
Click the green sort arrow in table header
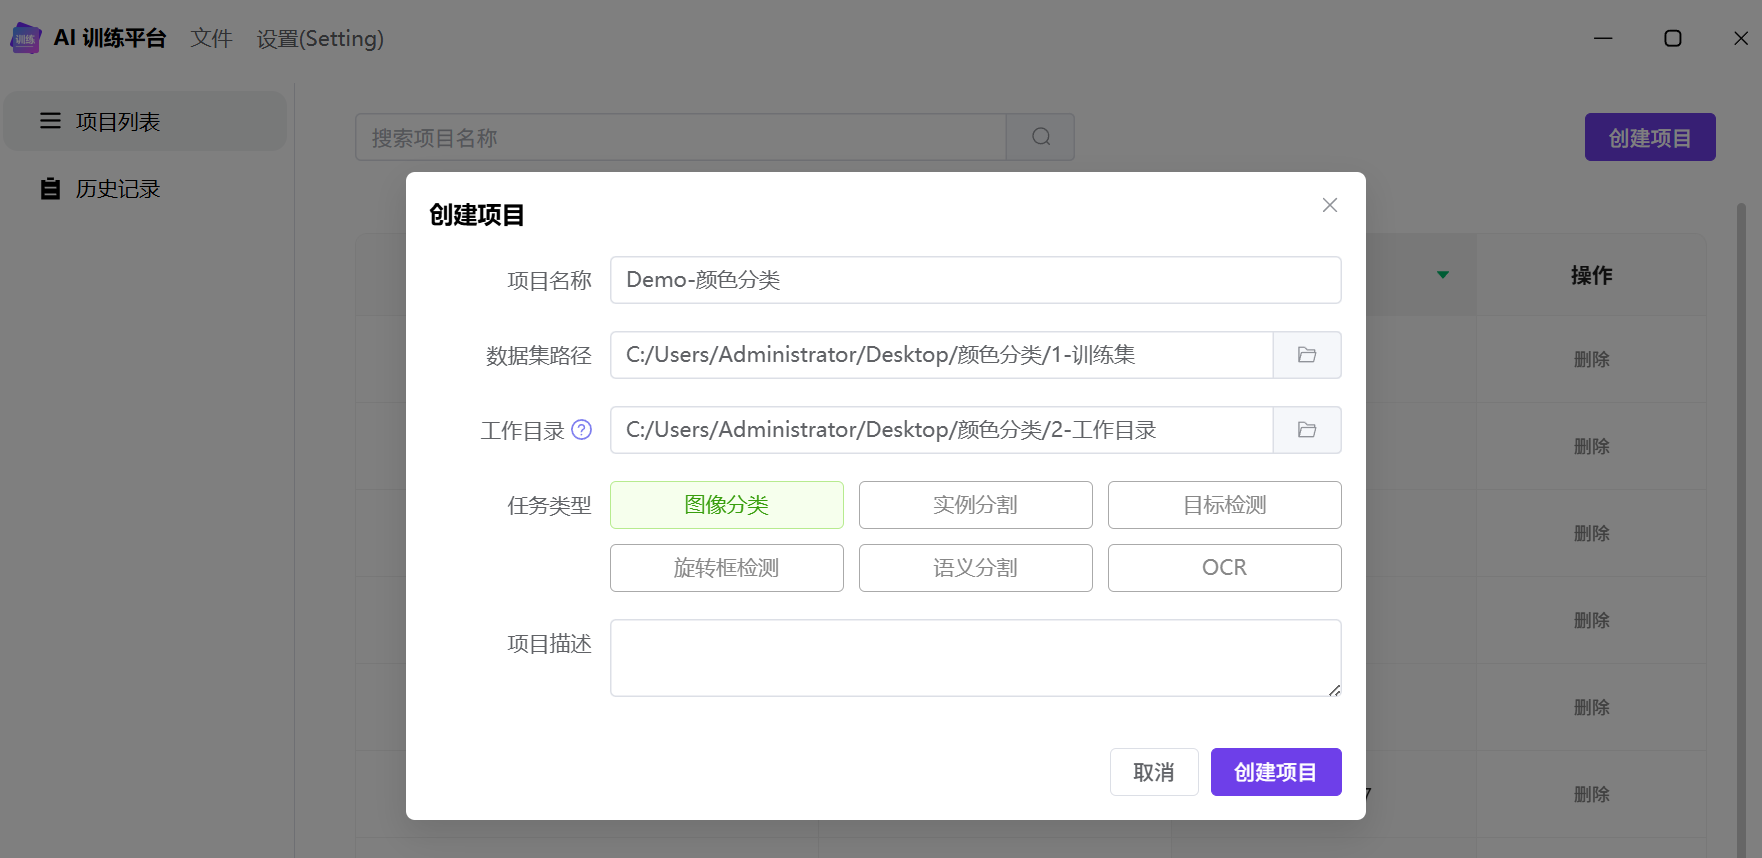1442,275
